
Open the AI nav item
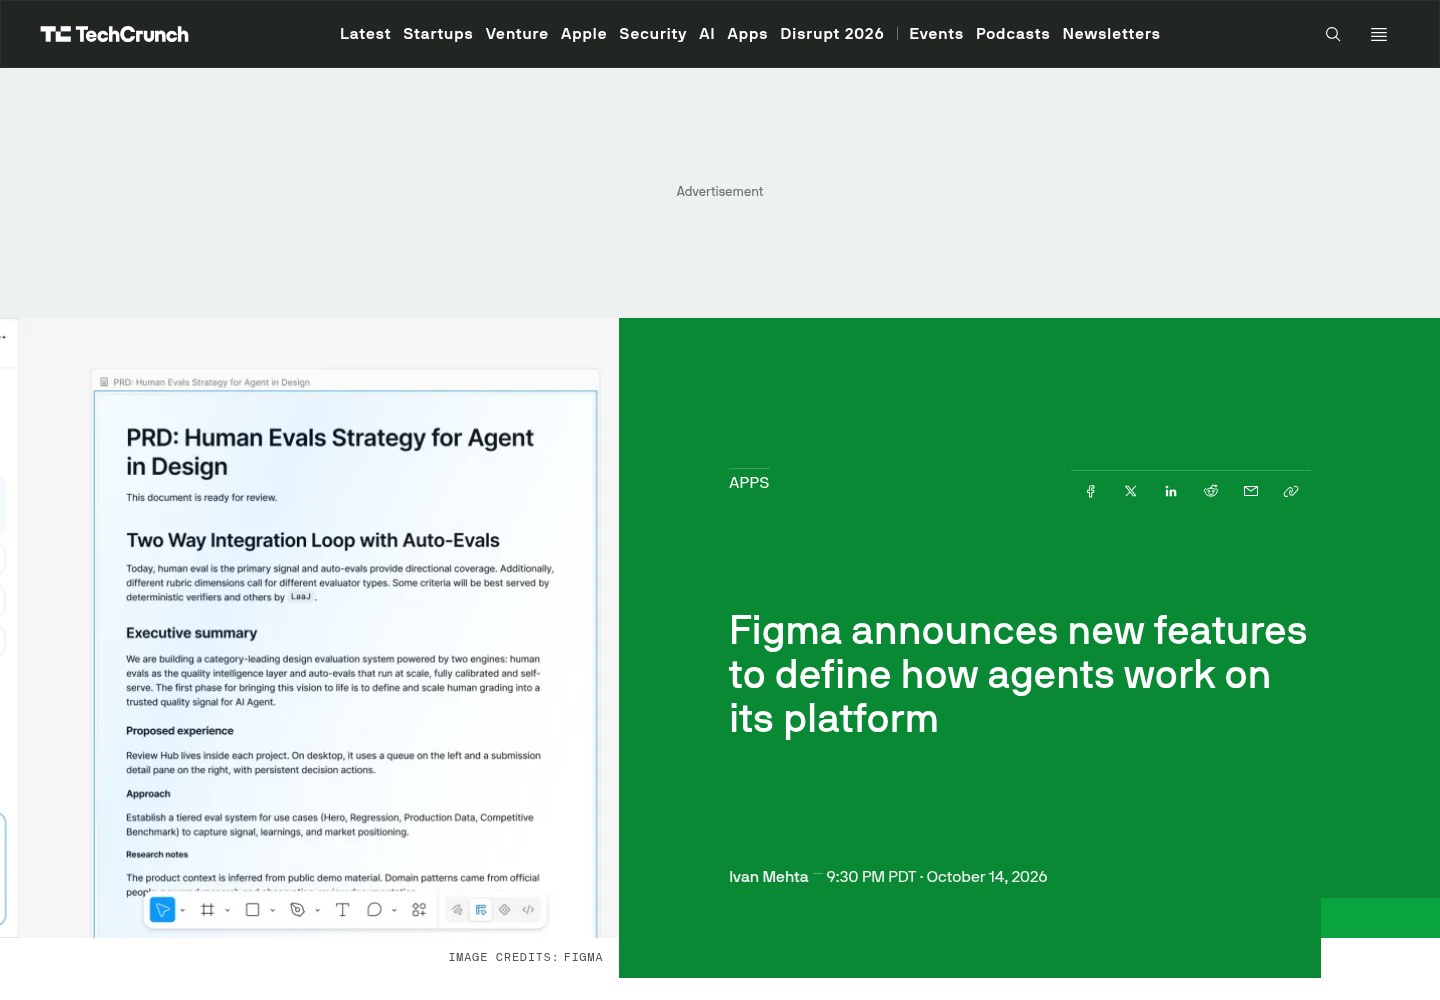click(707, 34)
